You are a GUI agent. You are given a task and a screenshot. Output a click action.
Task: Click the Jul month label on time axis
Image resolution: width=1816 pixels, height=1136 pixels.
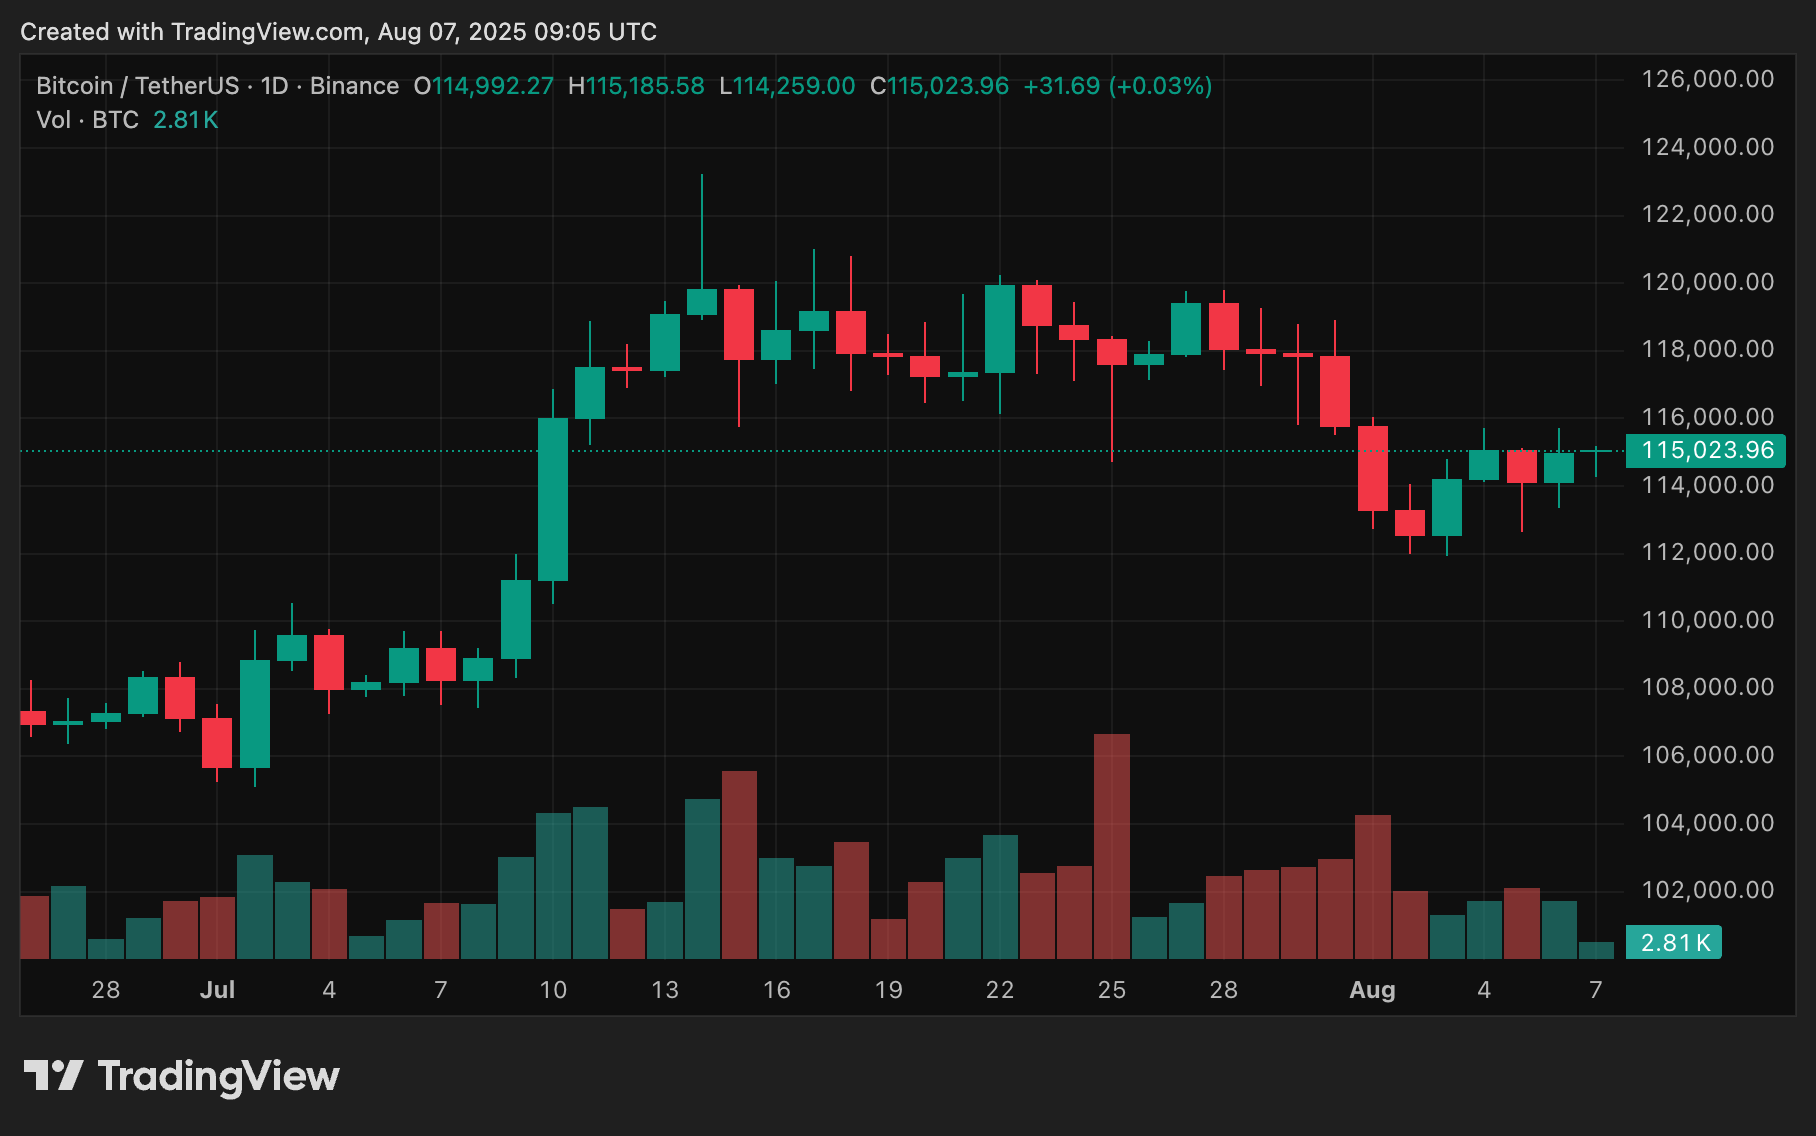click(217, 990)
